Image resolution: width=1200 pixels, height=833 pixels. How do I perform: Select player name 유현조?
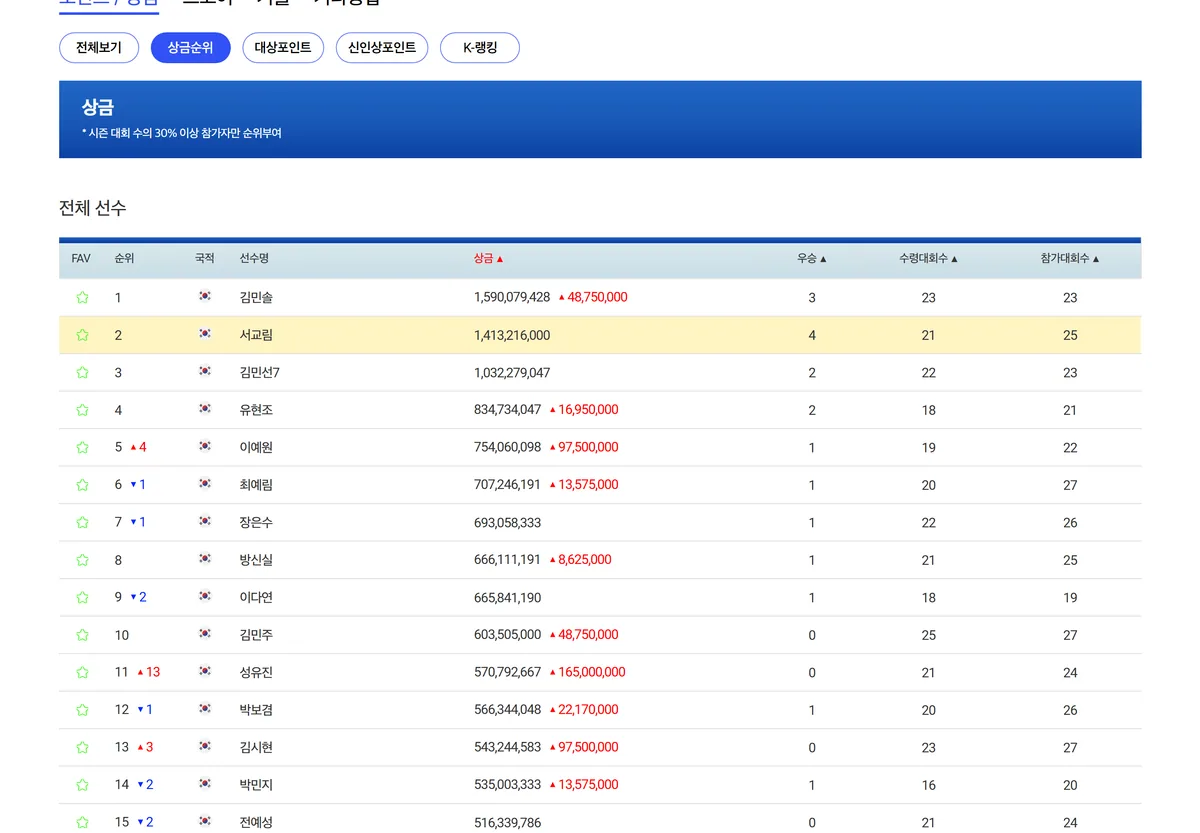pyautogui.click(x=256, y=410)
